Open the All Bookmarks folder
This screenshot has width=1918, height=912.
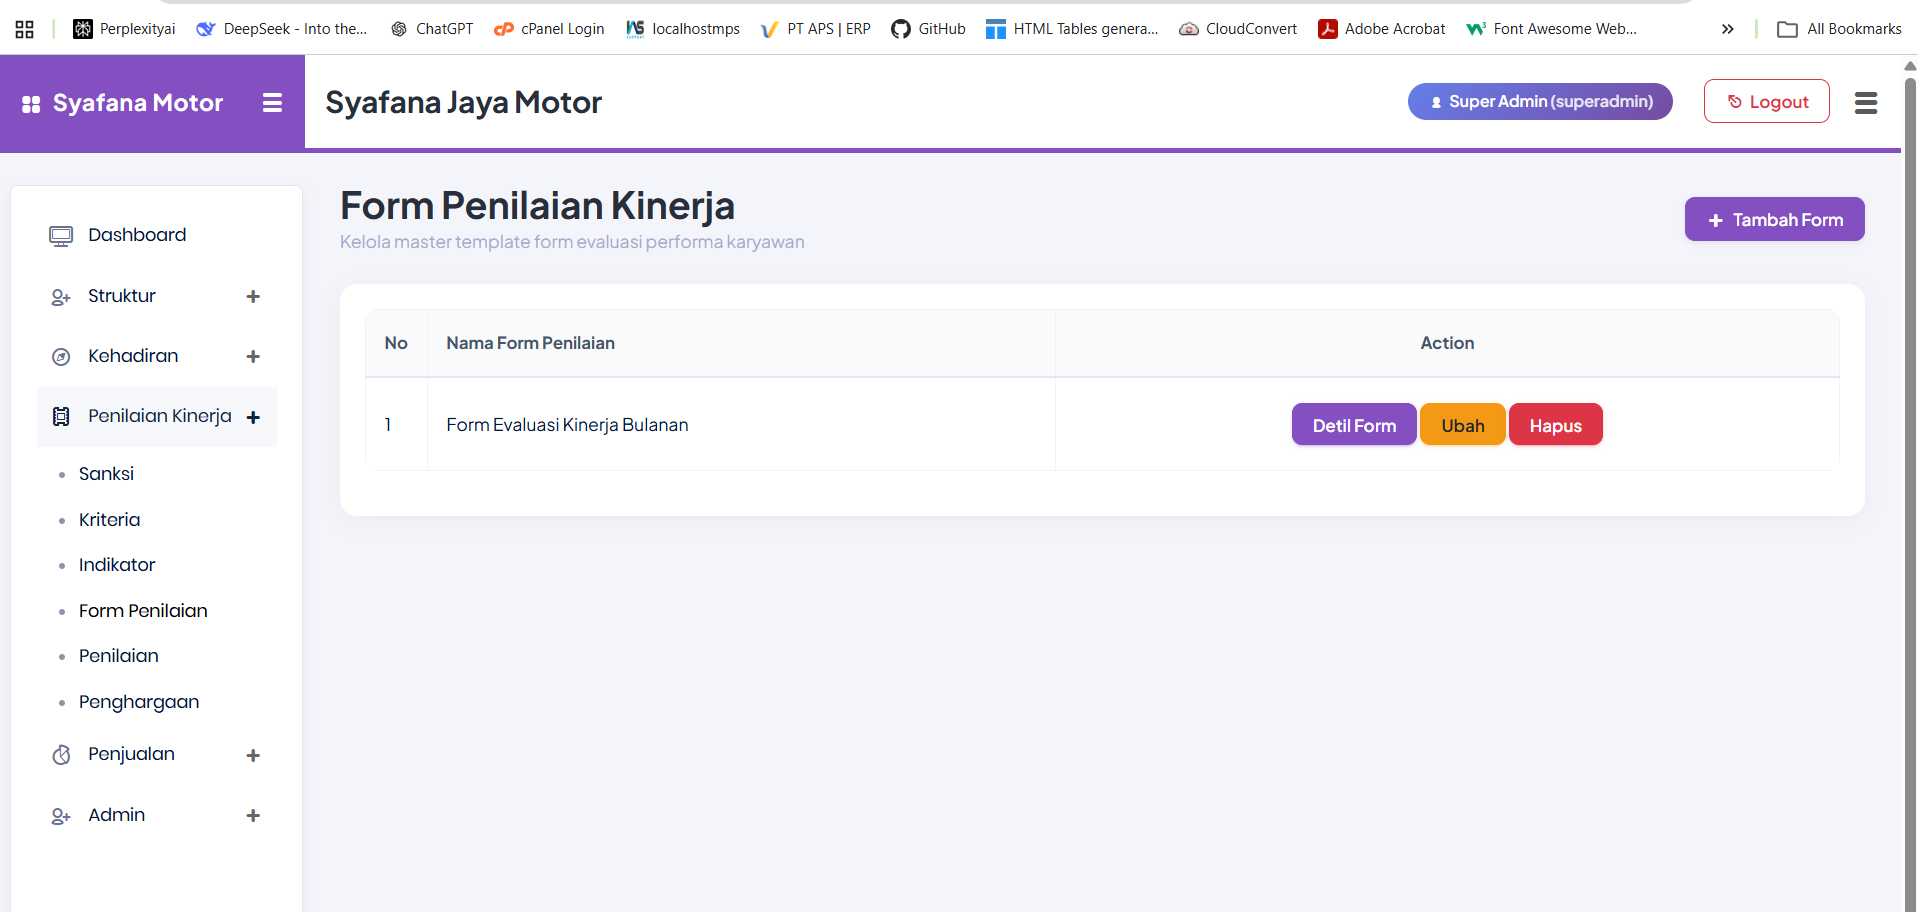pos(1839,29)
